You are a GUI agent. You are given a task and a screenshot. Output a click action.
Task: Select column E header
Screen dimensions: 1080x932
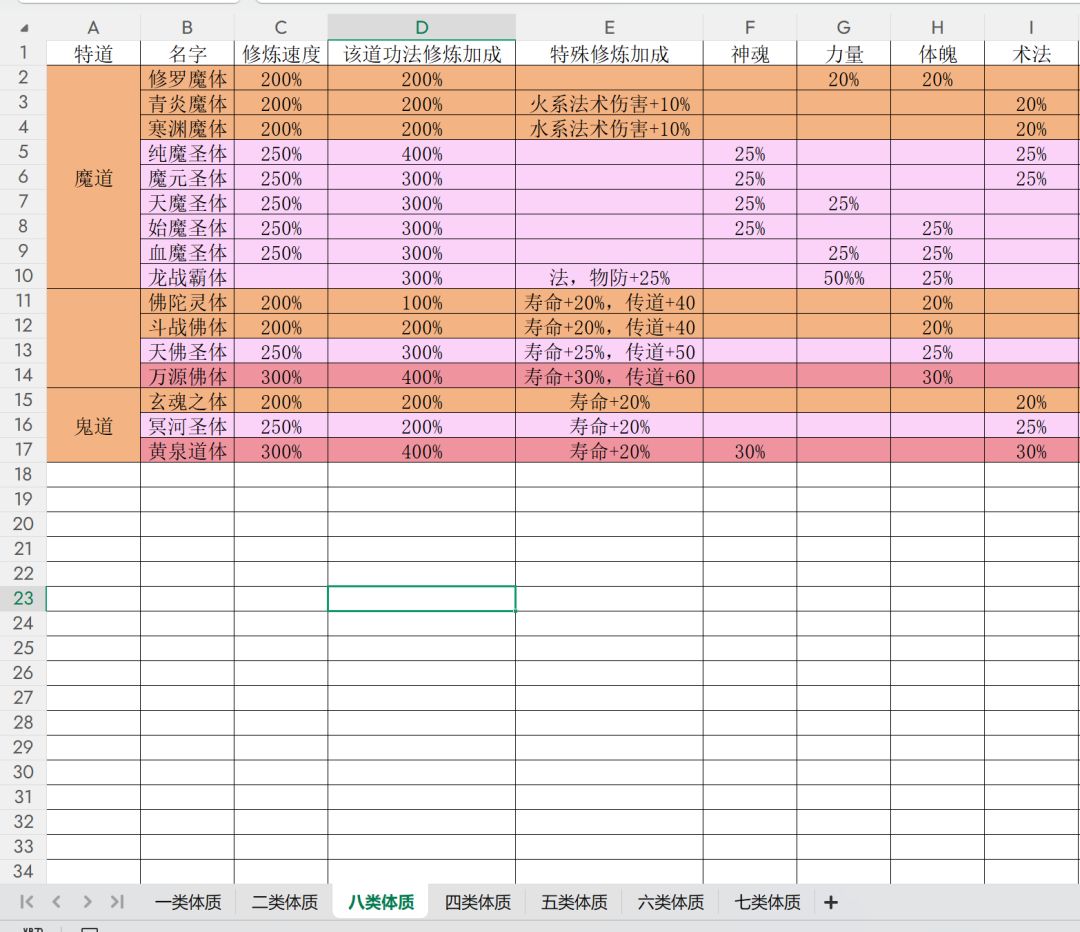point(609,28)
